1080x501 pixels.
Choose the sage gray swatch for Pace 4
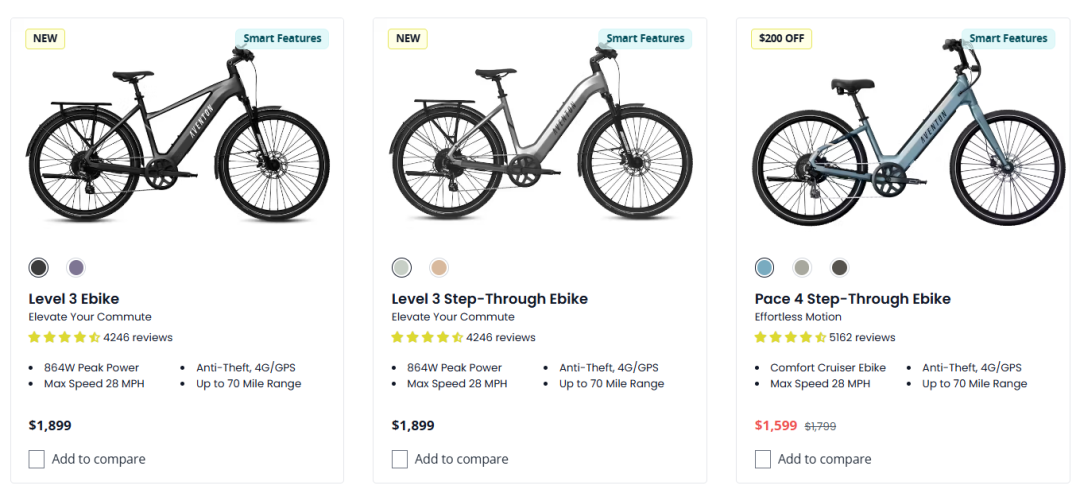(x=802, y=267)
